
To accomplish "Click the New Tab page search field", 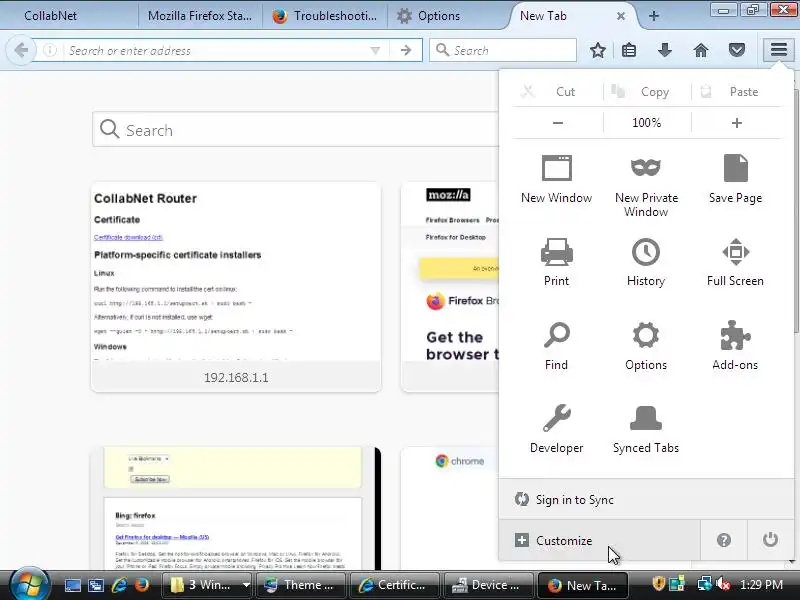I will click(x=296, y=130).
